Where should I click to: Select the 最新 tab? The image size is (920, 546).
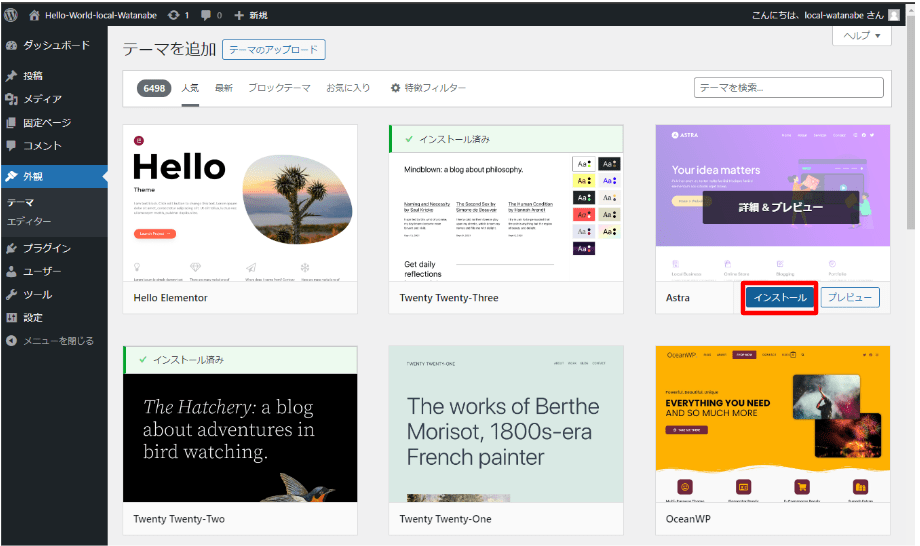point(224,88)
